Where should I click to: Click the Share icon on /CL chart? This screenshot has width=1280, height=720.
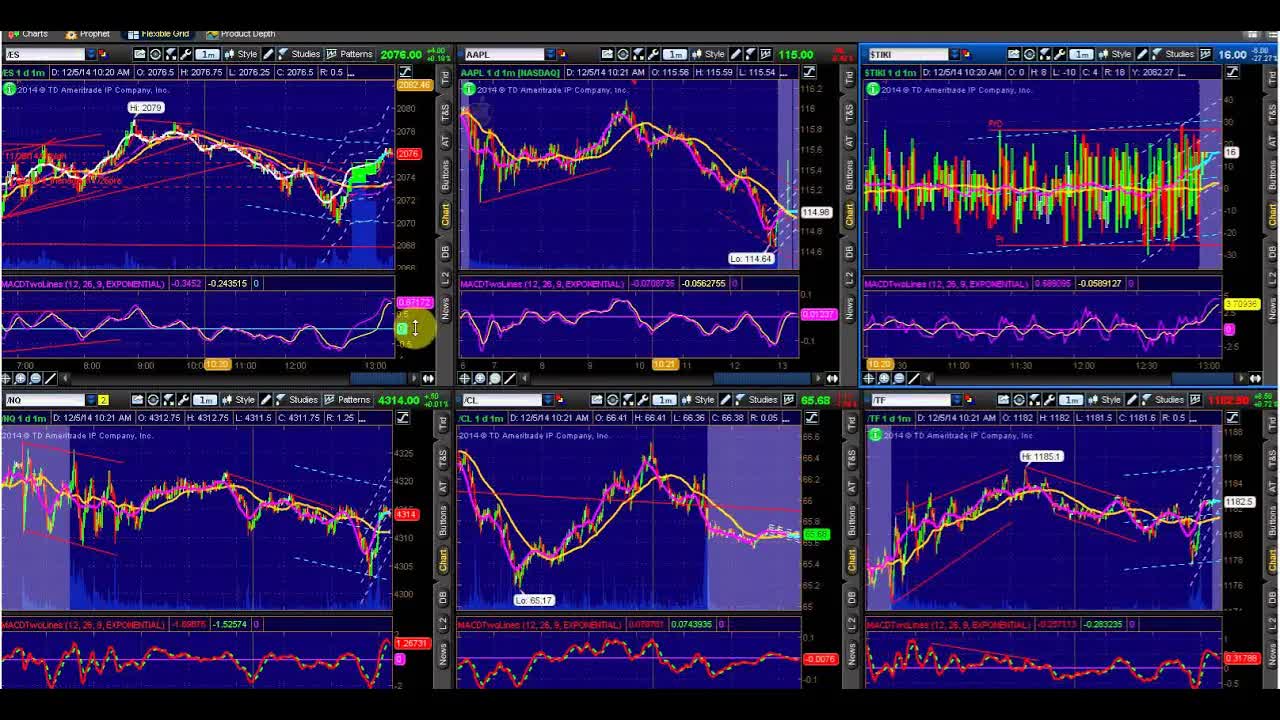[597, 400]
